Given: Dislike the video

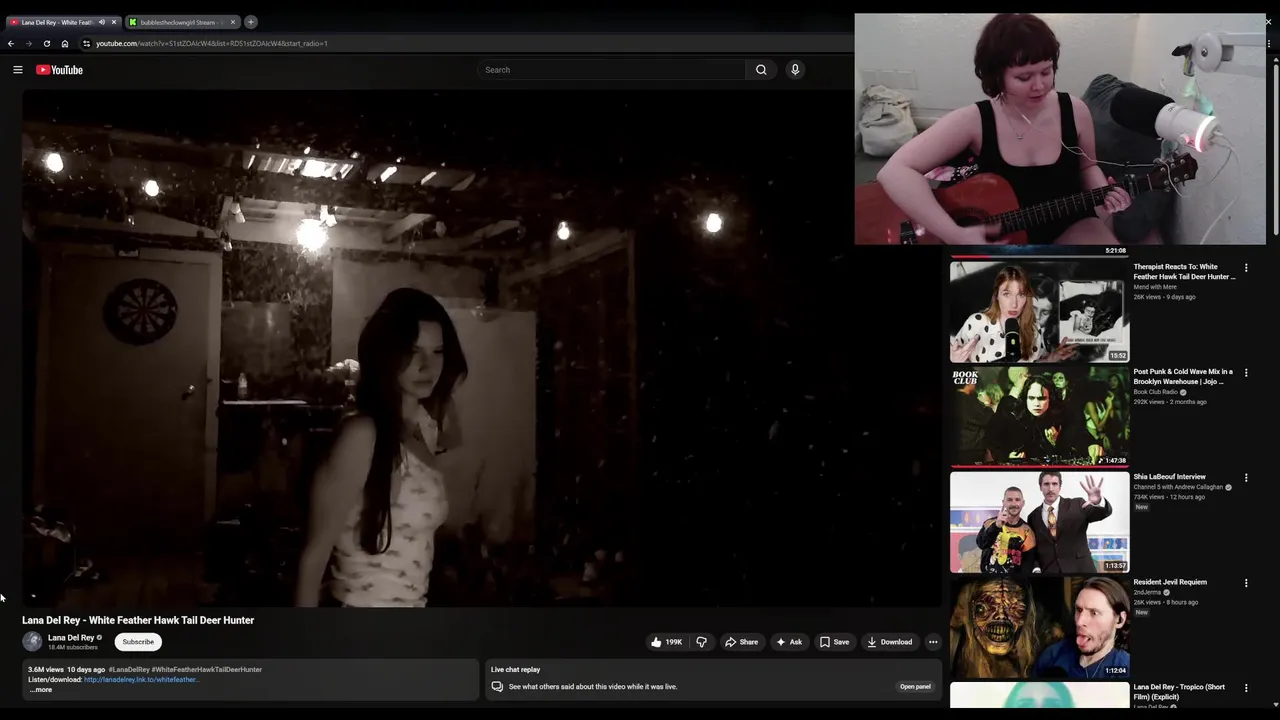Looking at the screenshot, I should (x=701, y=642).
